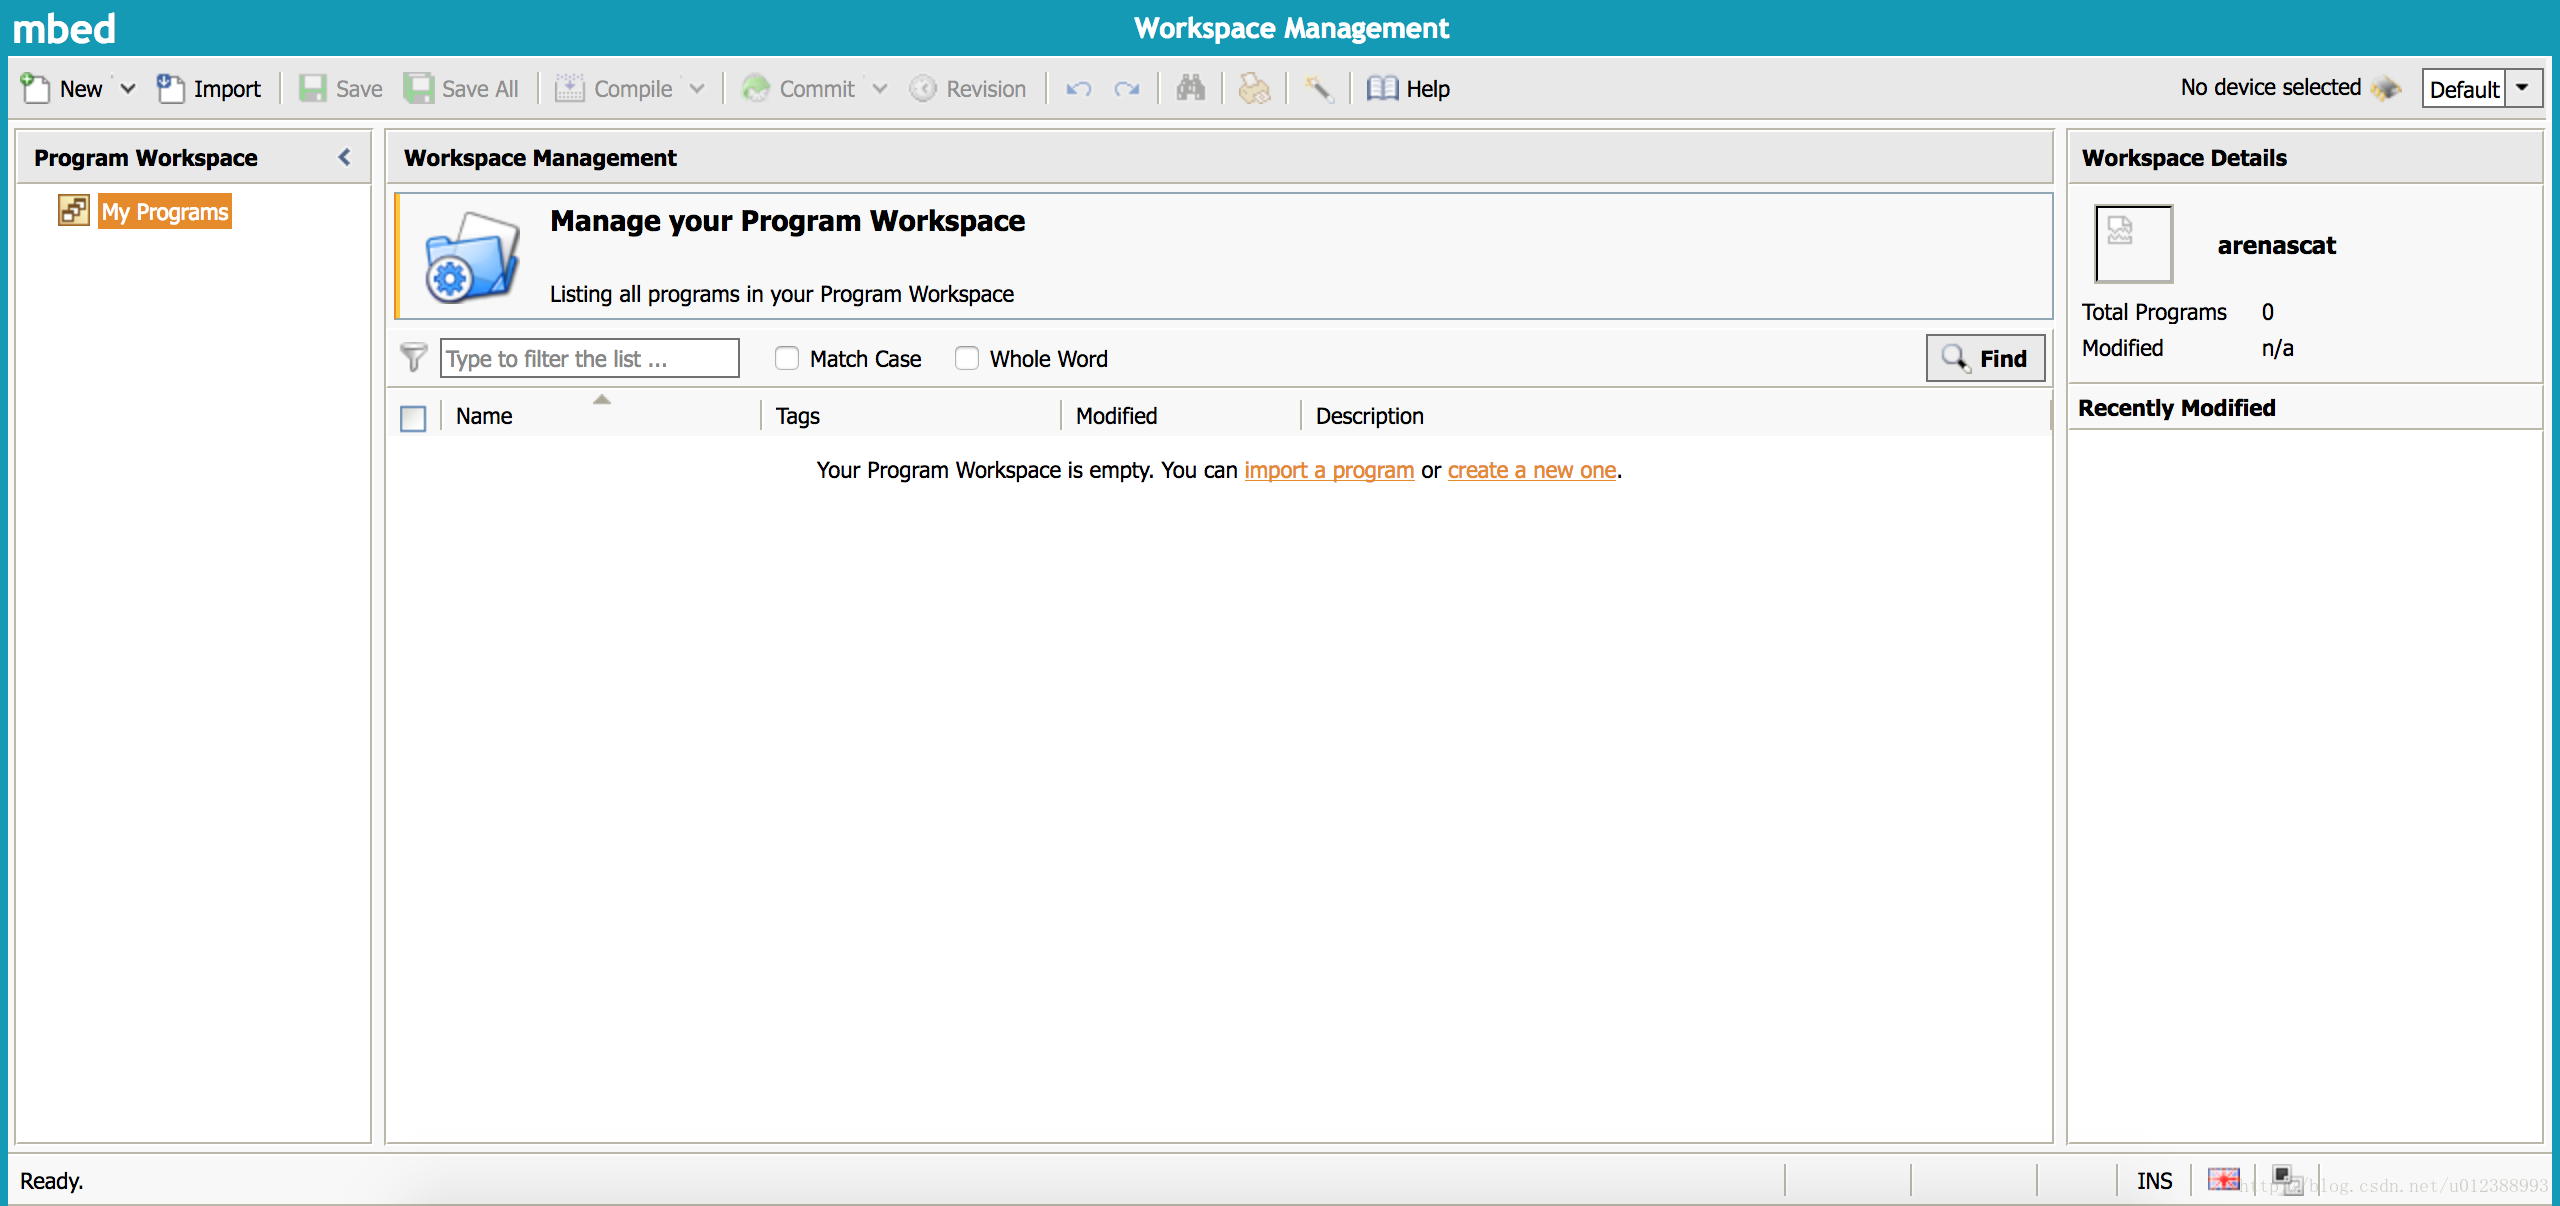
Task: Click the redo arrow icon
Action: (x=1127, y=89)
